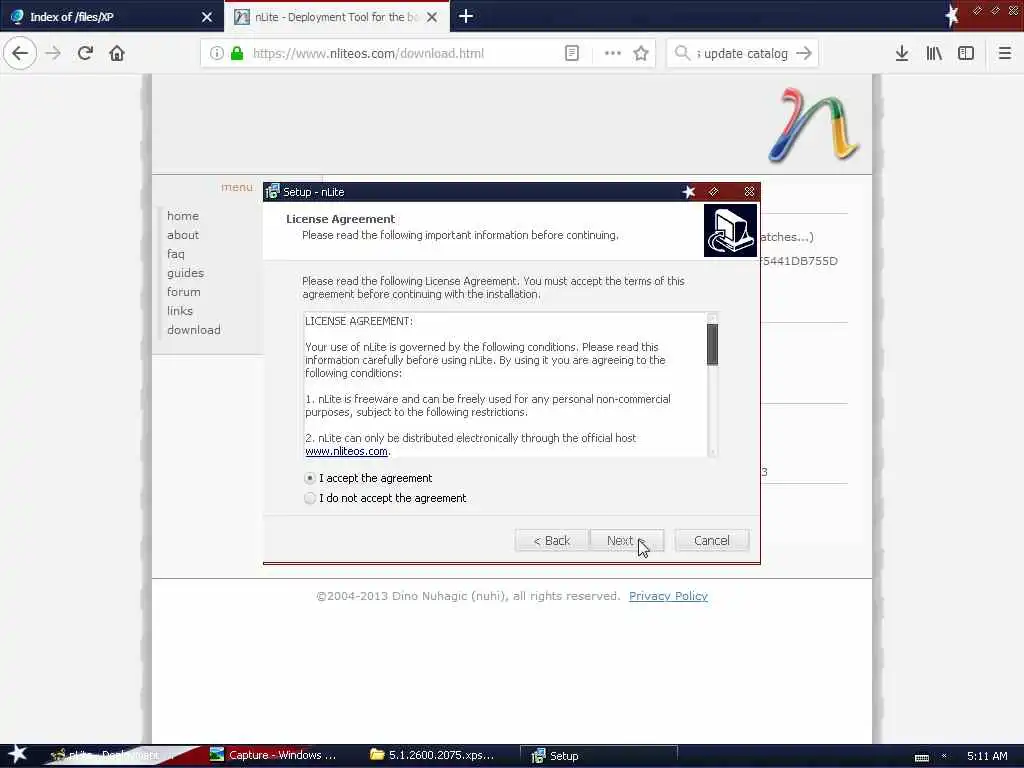This screenshot has height=768, width=1024.
Task: Click the Next button in setup
Action: [626, 541]
